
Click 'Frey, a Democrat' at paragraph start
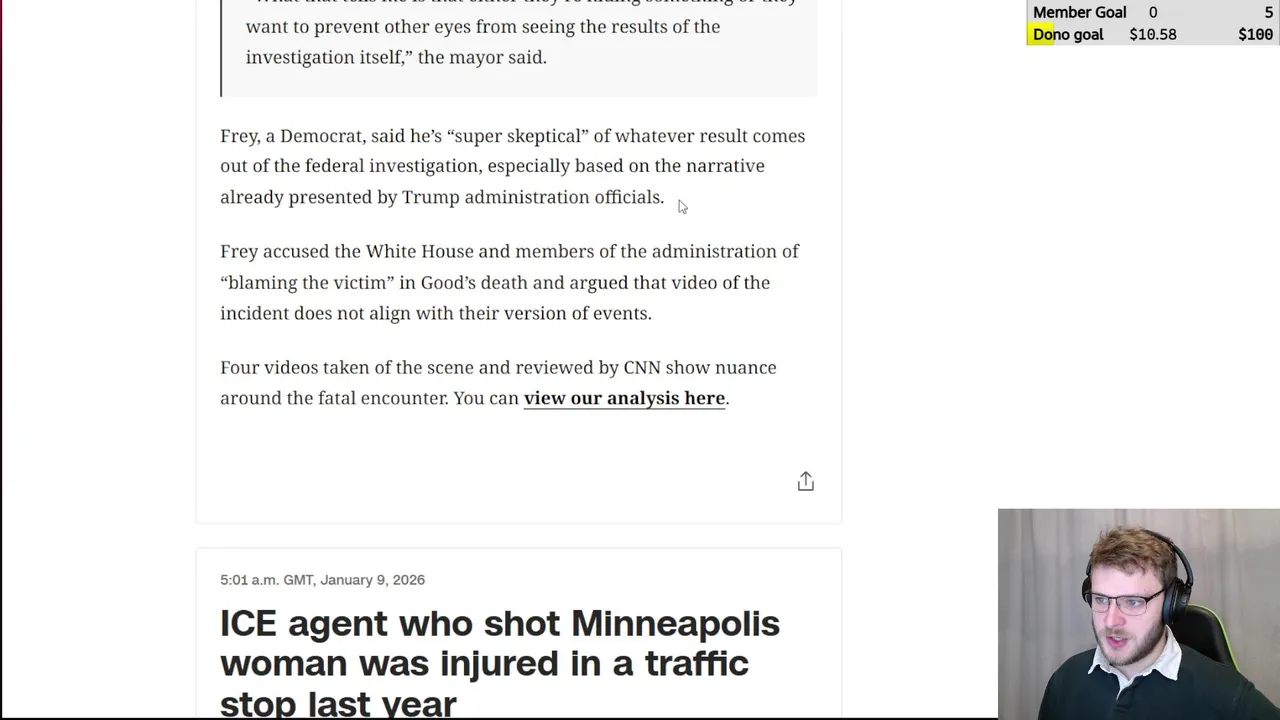coord(293,136)
